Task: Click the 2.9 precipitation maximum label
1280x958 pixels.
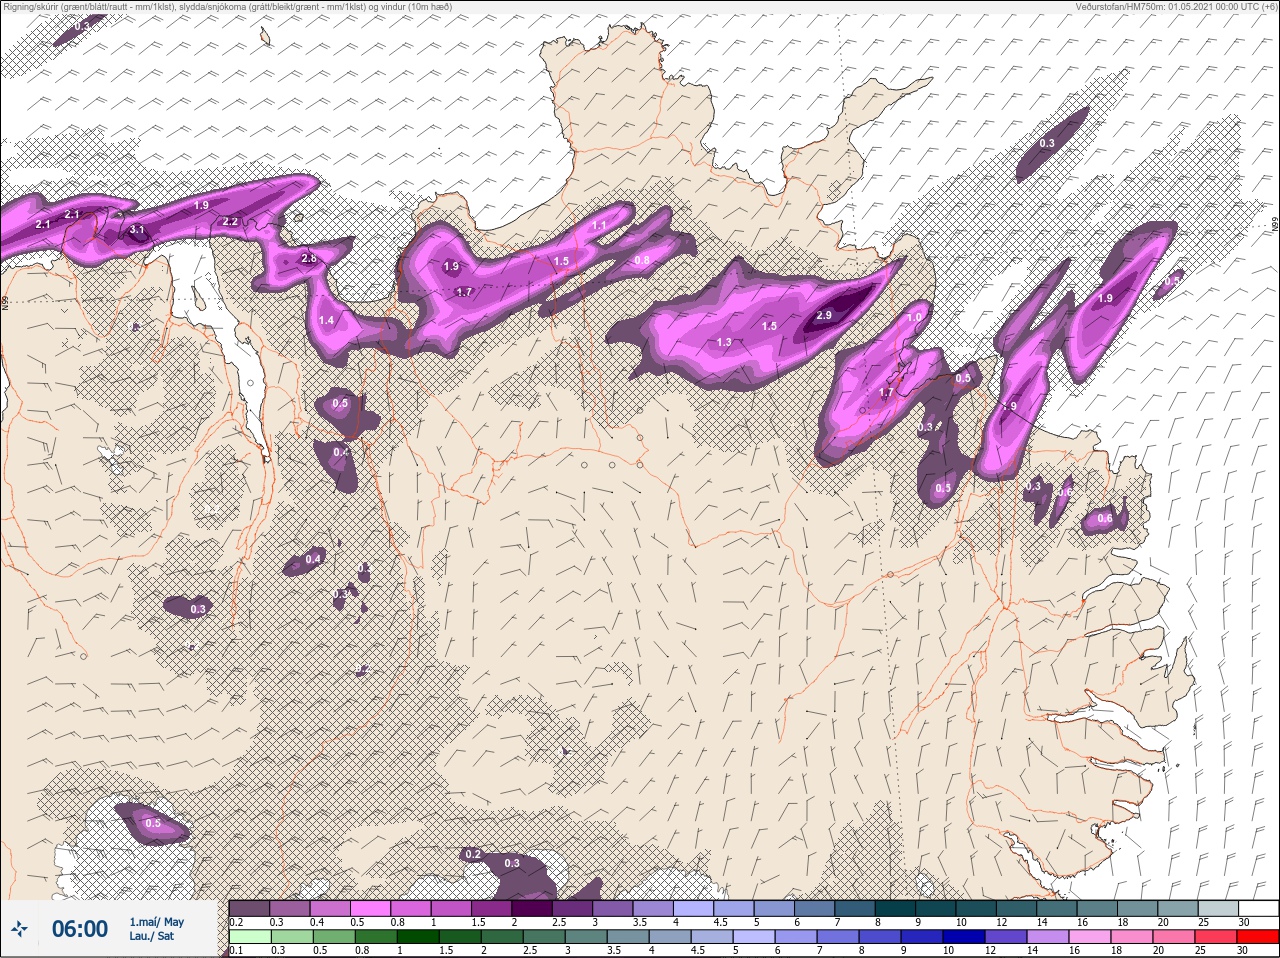Action: coord(824,315)
